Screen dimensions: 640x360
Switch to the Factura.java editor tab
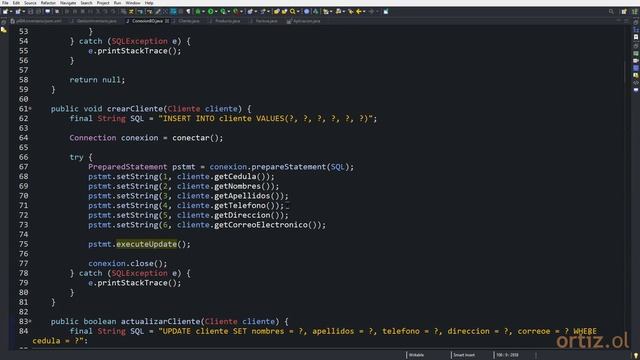266,21
